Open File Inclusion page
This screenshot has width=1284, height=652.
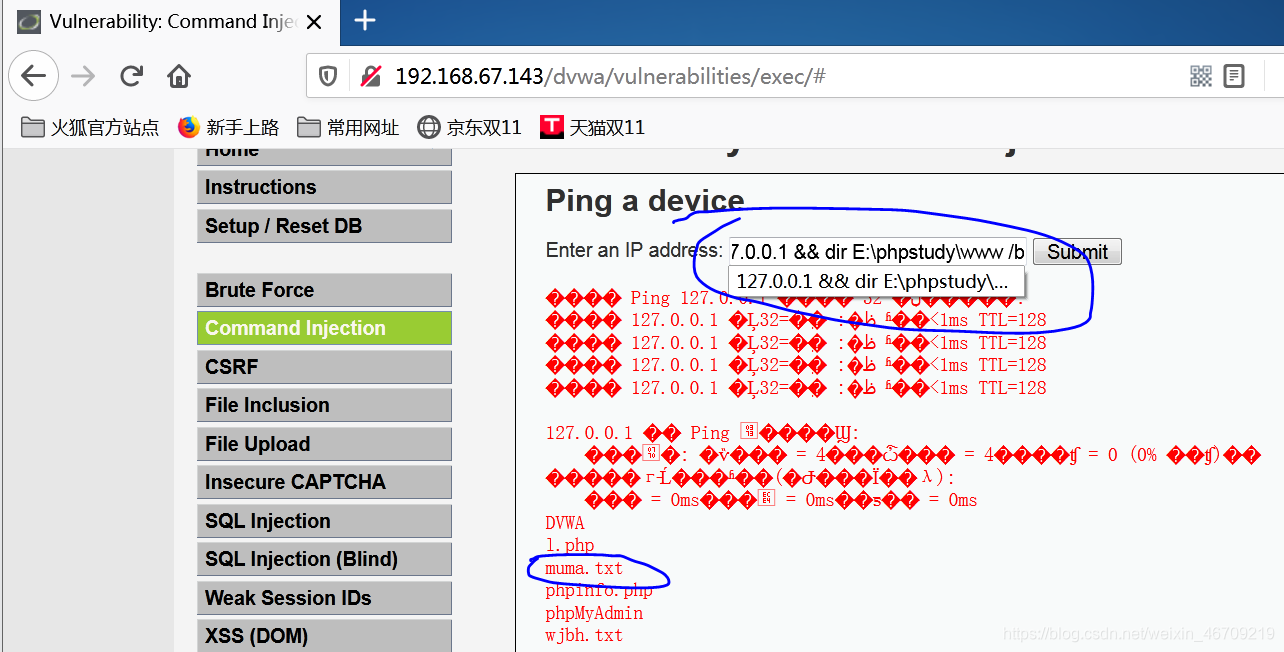pyautogui.click(x=324, y=405)
